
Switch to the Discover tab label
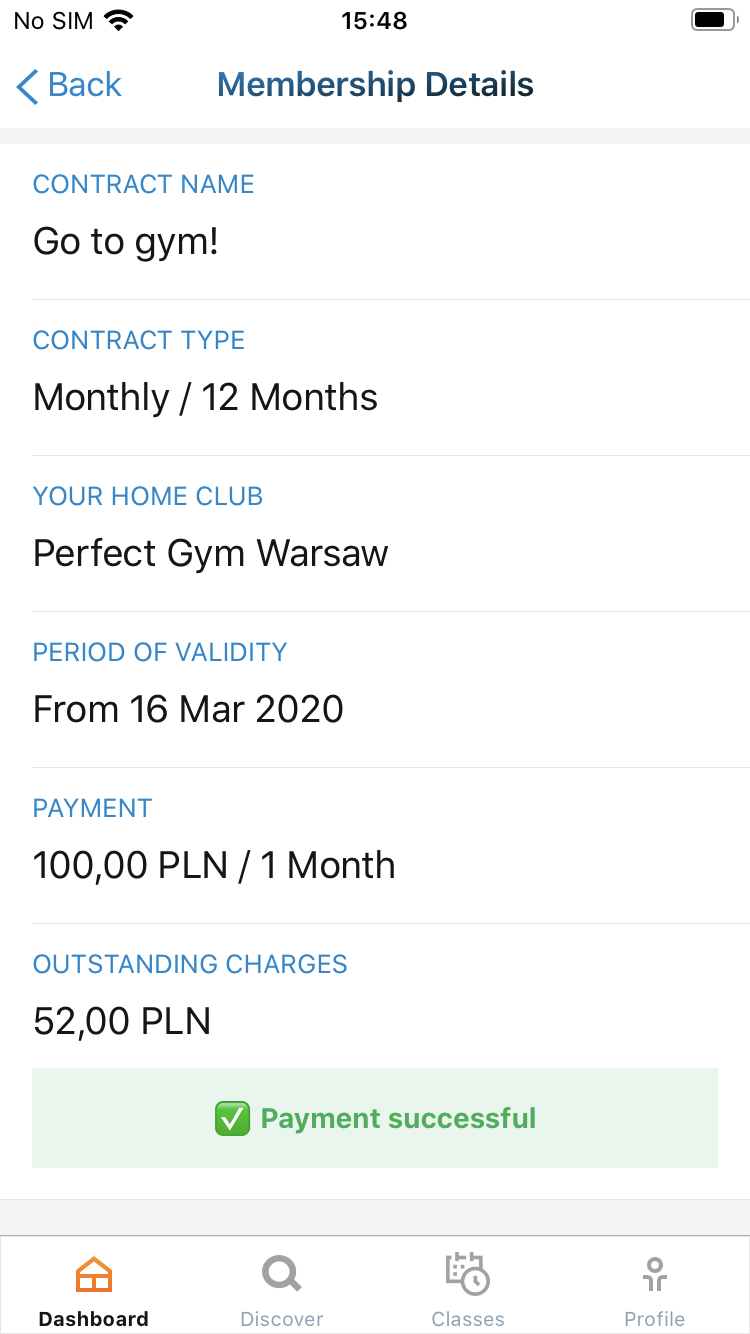[x=282, y=1319]
